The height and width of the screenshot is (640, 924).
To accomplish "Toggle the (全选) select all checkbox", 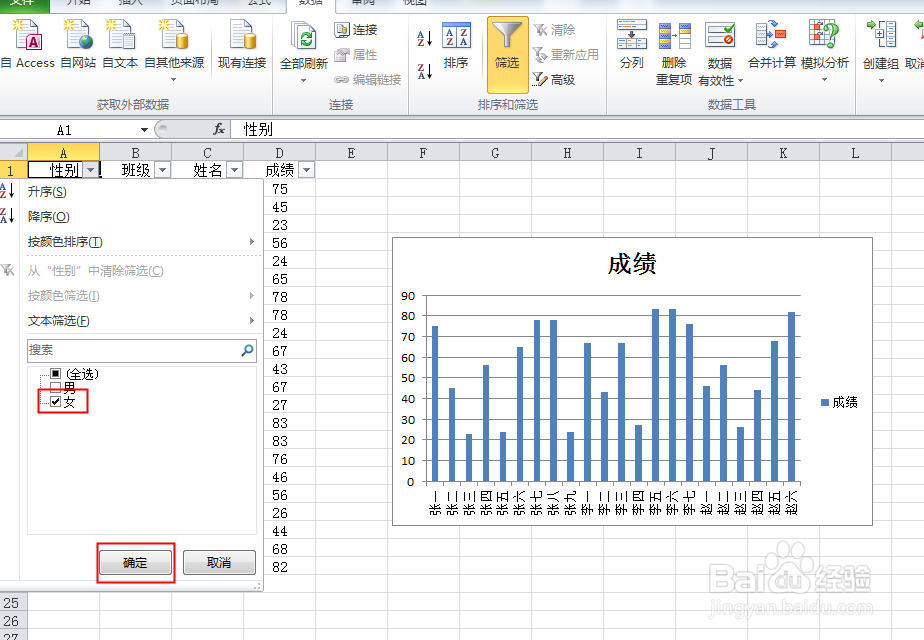I will pyautogui.click(x=55, y=374).
